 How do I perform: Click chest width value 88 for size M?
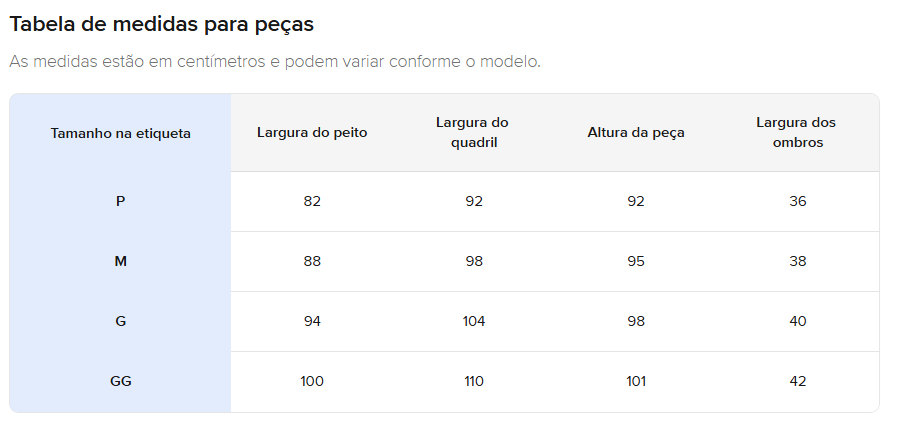pos(312,261)
